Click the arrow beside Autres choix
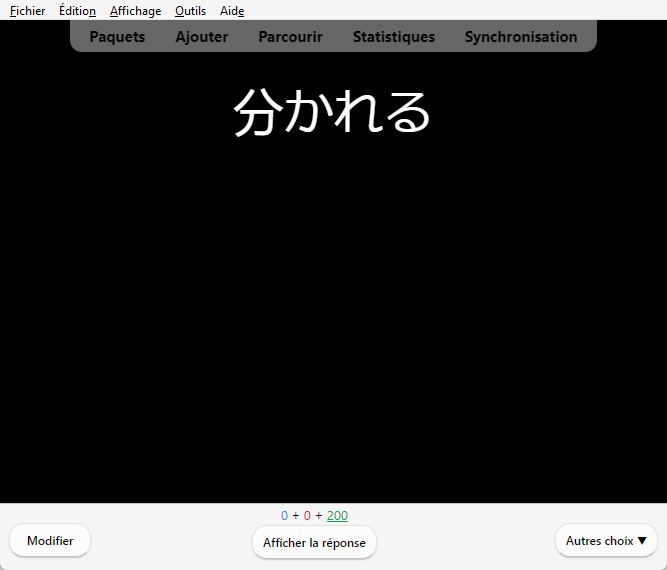Screen dimensions: 667x570 pos(642,541)
